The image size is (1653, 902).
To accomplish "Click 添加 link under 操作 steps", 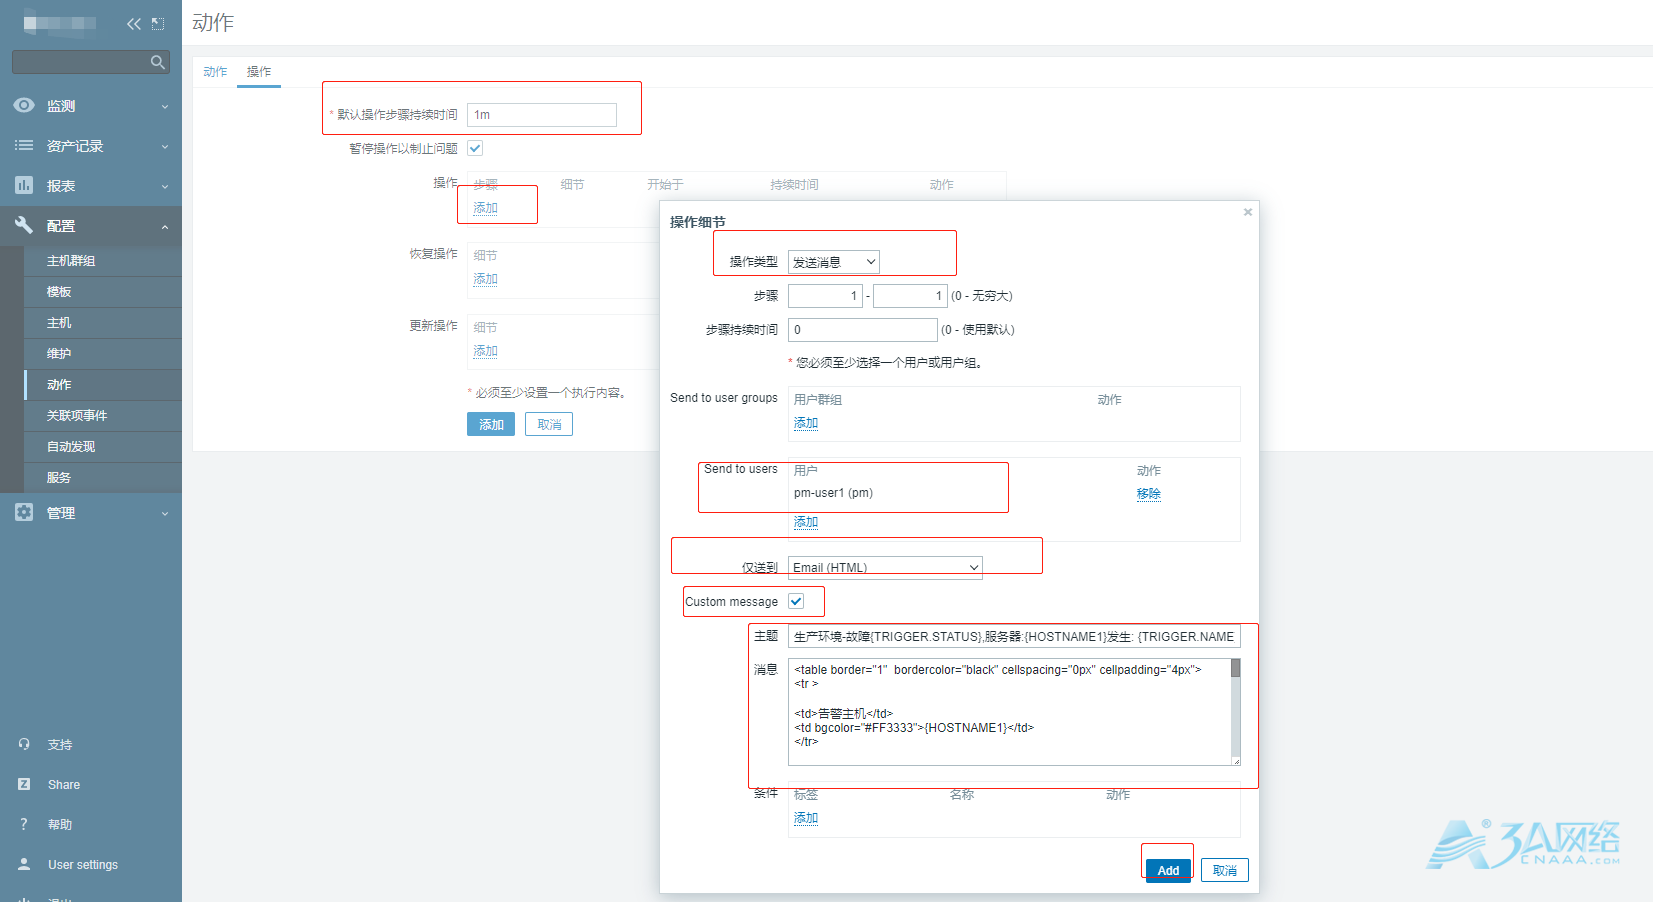I will (485, 208).
